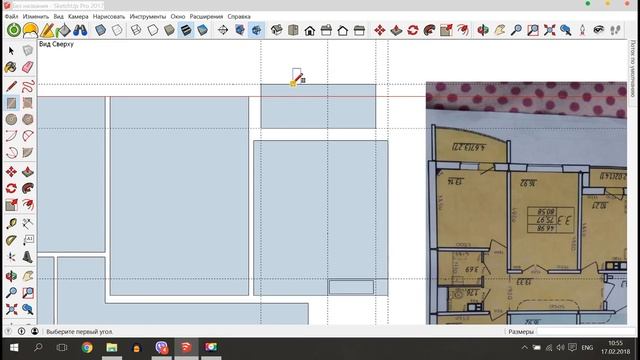The height and width of the screenshot is (360, 640).
Task: Choose the Dimension tool
Action: click(28, 224)
